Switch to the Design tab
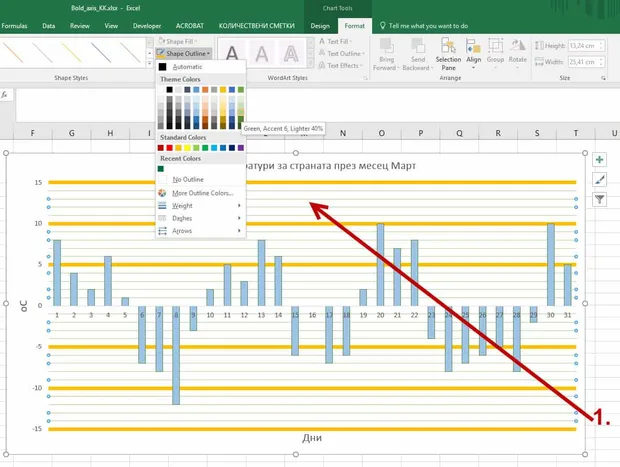Viewport: 620px width, 467px height. (x=320, y=26)
